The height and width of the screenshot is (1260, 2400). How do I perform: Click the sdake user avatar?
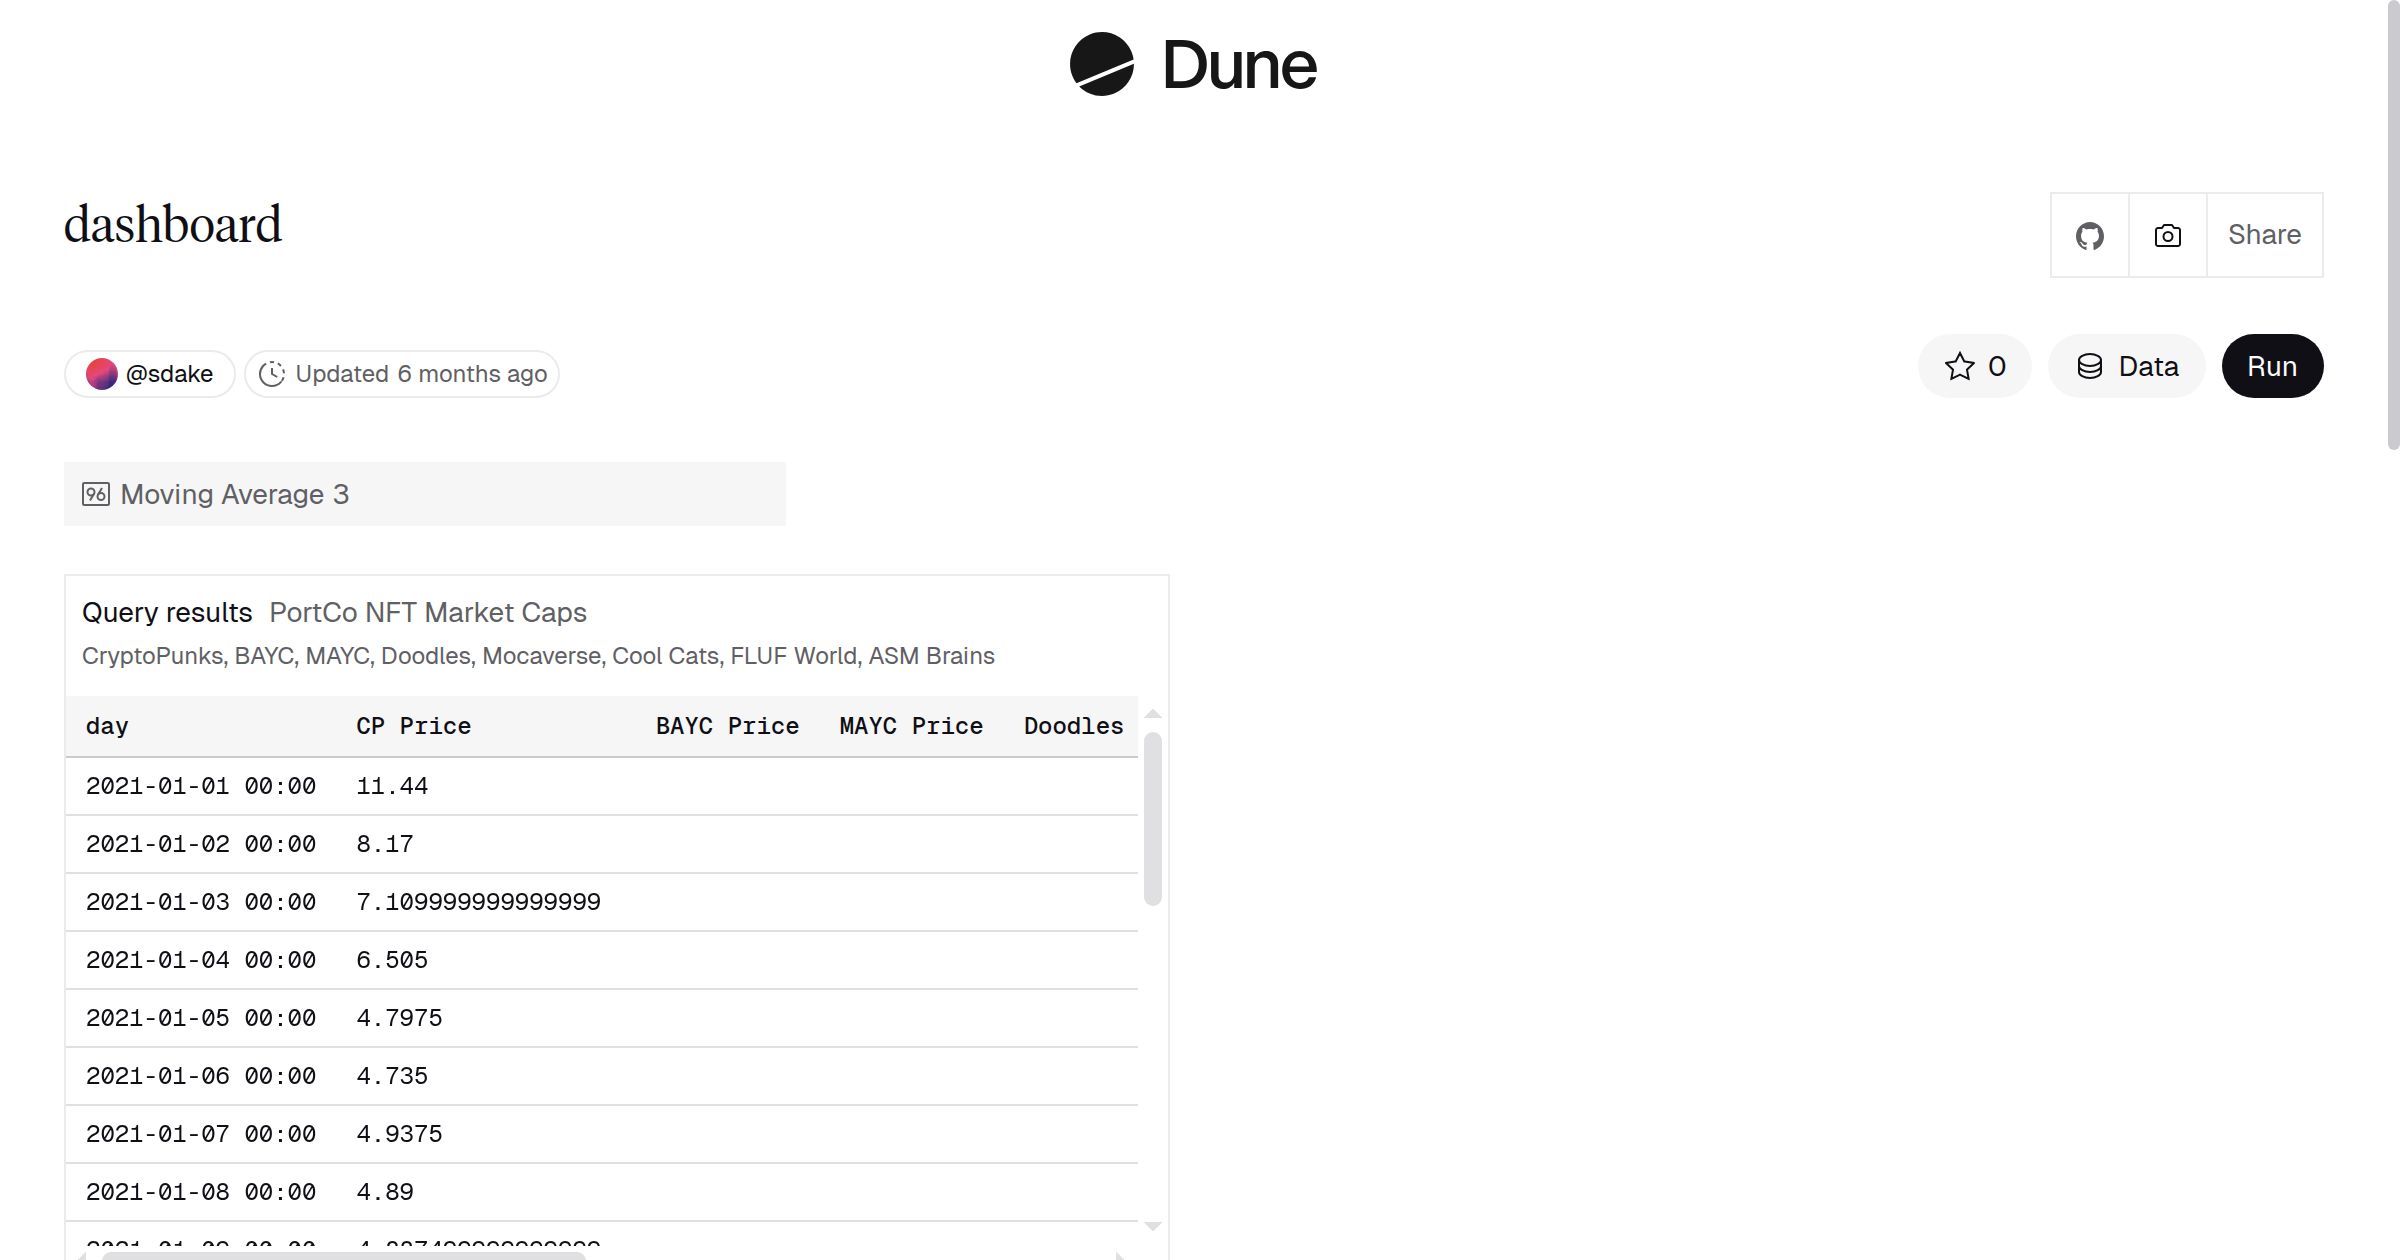coord(102,374)
